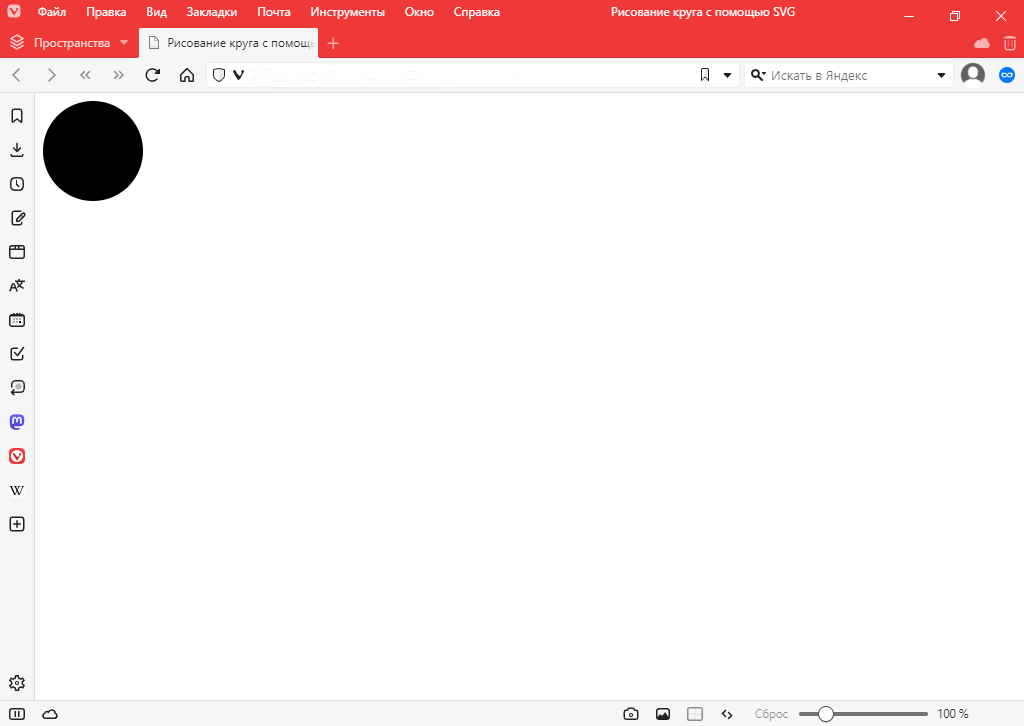Open the search engine dropdown arrow
This screenshot has width=1024, height=726.
[941, 75]
